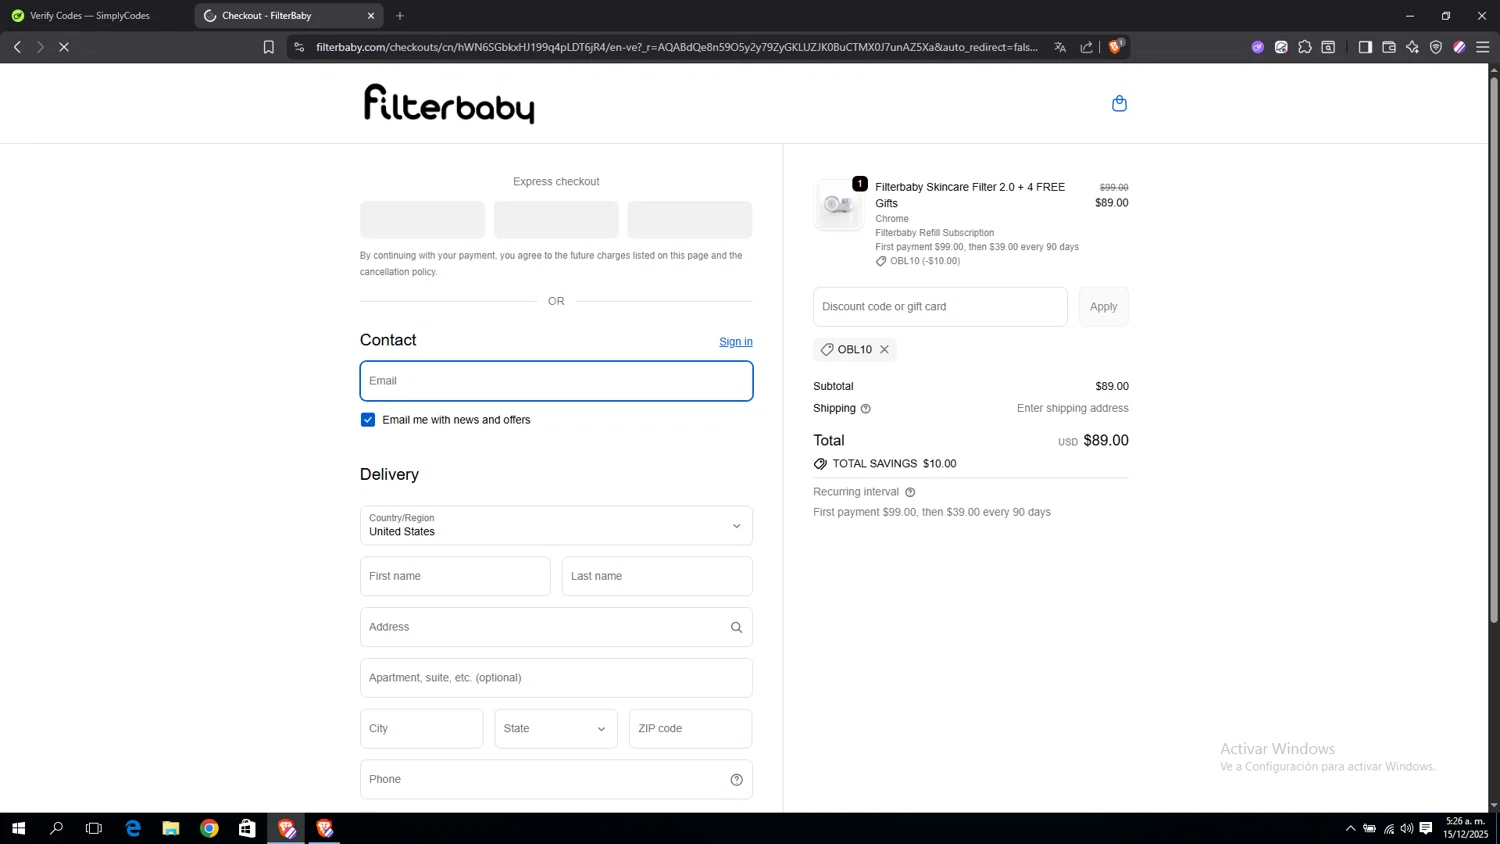Open the shopping bag cart icon
The image size is (1500, 844).
(1119, 104)
